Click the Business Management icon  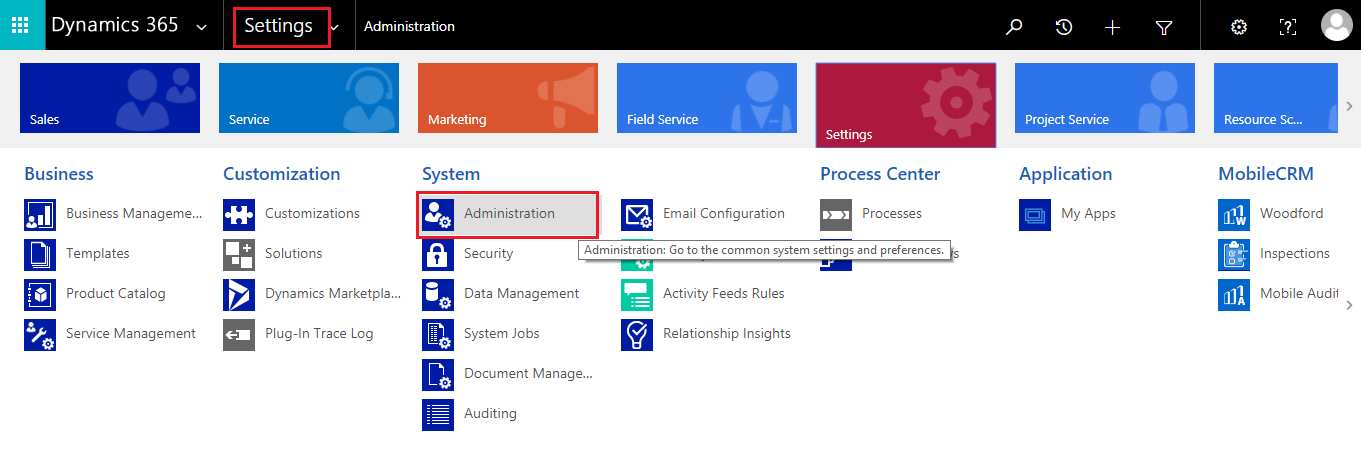point(40,214)
